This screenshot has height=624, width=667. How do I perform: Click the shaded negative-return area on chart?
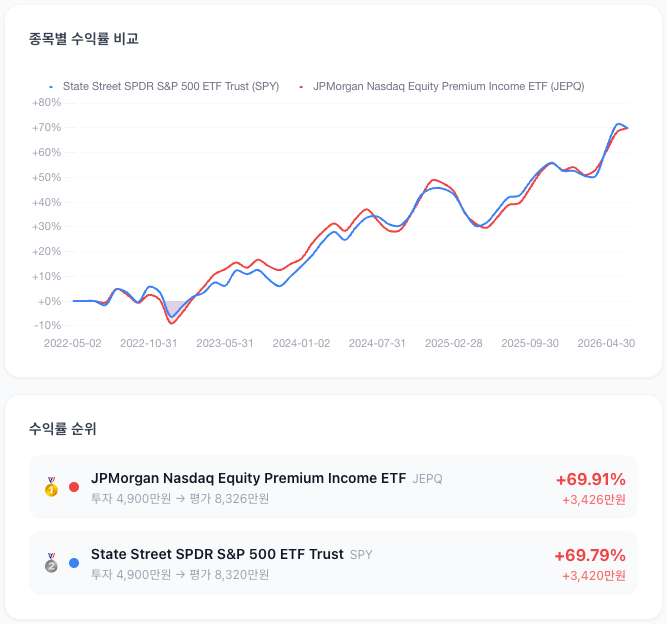pyautogui.click(x=173, y=309)
